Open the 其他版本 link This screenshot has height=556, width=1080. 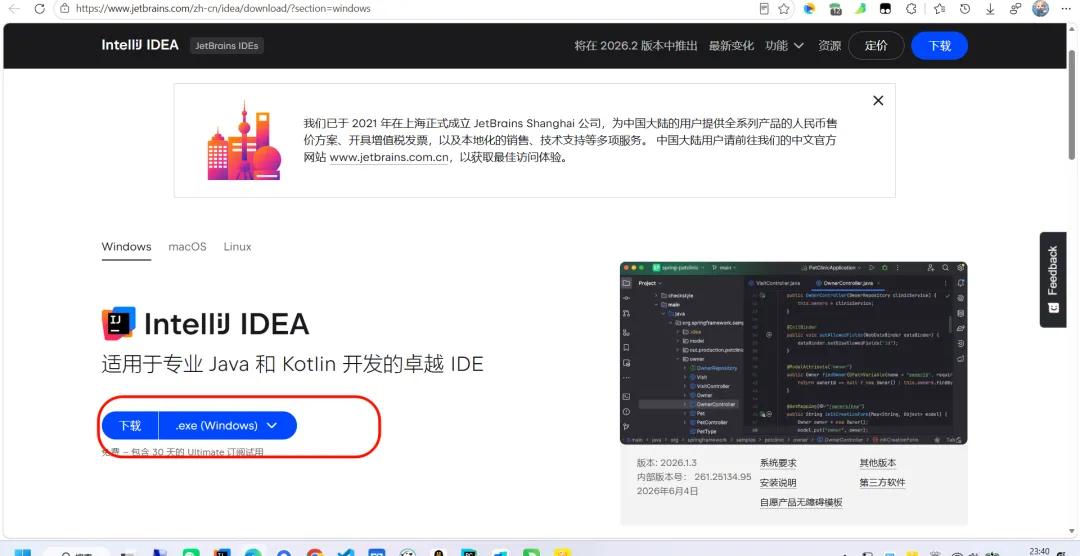[878, 463]
